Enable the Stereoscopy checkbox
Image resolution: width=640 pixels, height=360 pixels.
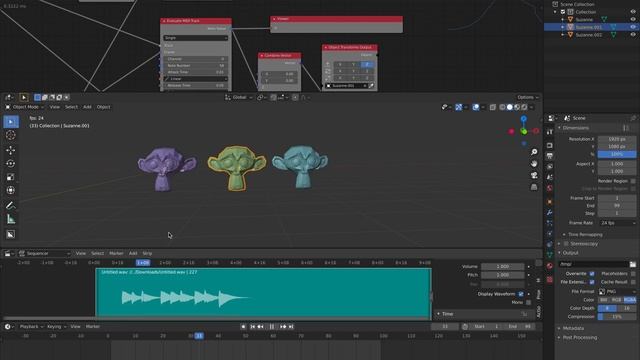(x=566, y=244)
